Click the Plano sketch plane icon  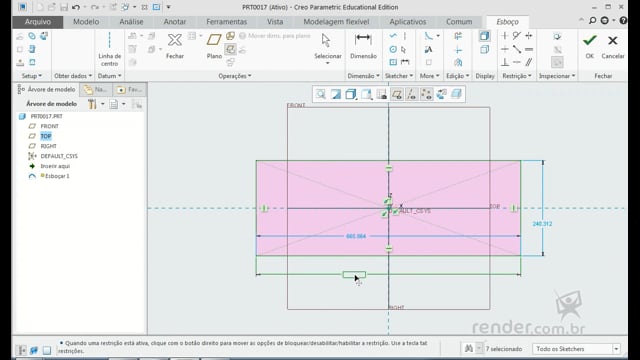point(214,45)
